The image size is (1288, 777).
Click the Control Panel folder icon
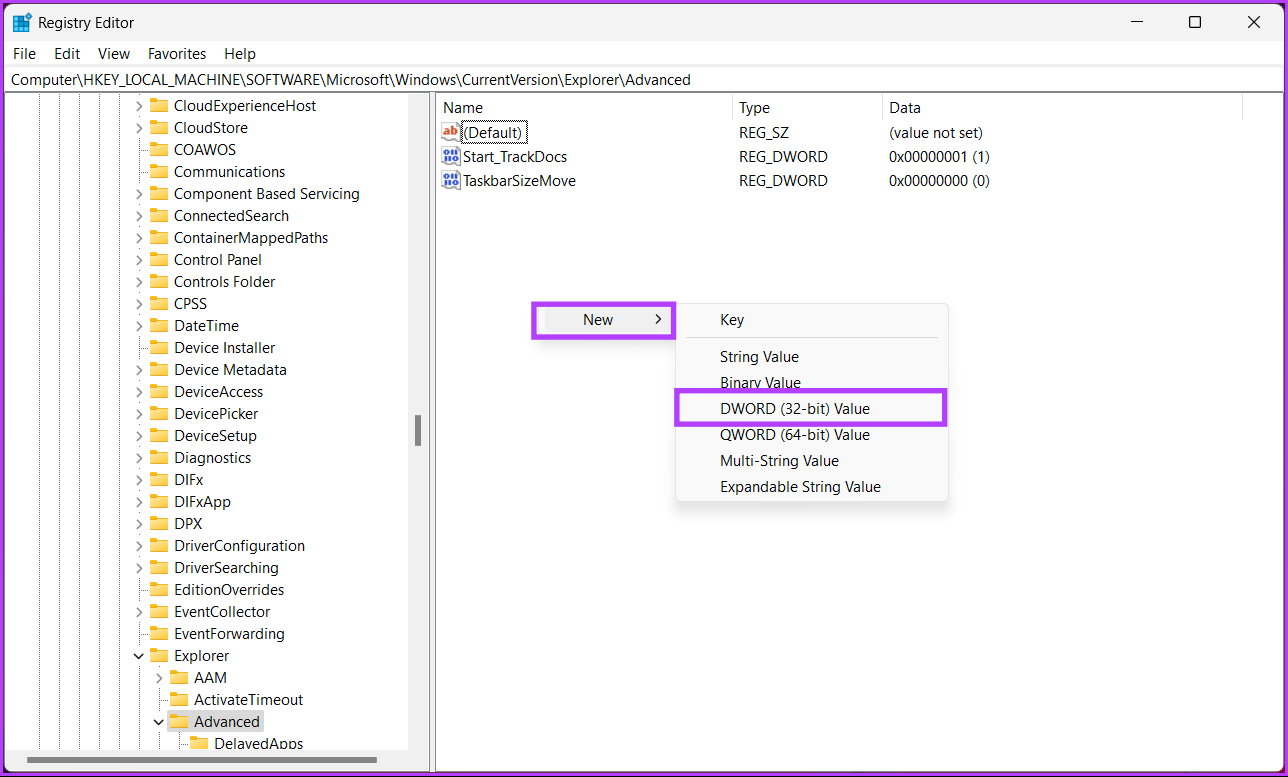(158, 260)
